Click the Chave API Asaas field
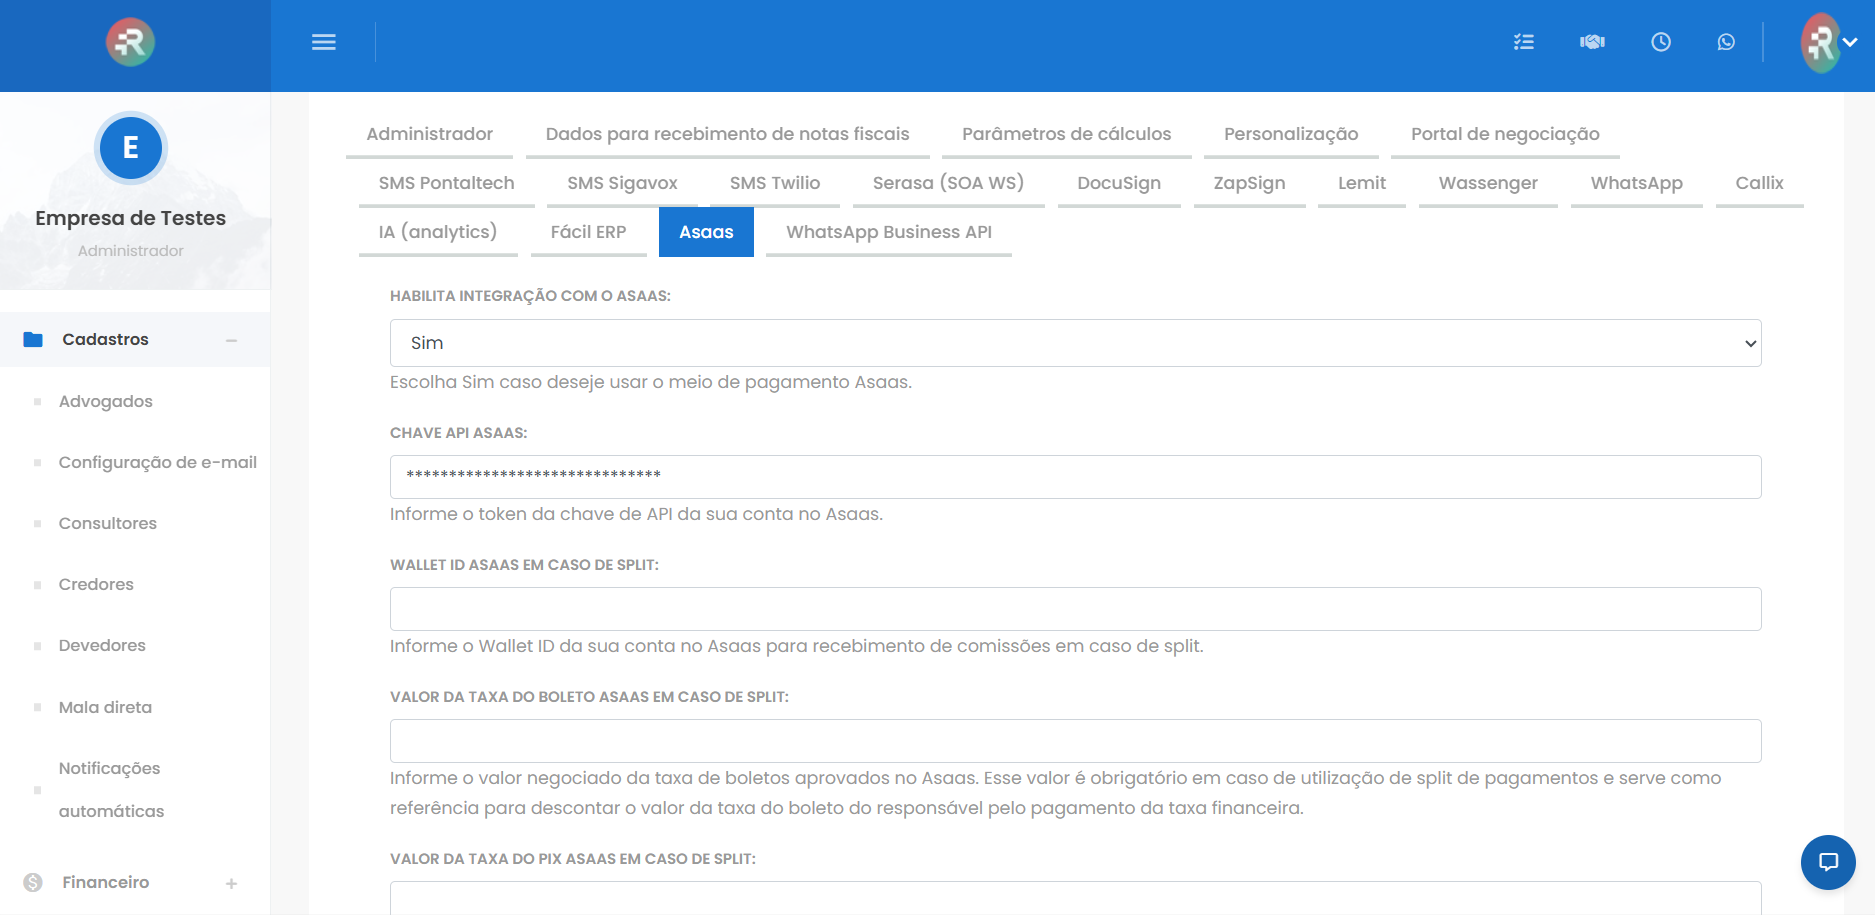Screen dimensions: 1875x915 pyautogui.click(x=1075, y=477)
